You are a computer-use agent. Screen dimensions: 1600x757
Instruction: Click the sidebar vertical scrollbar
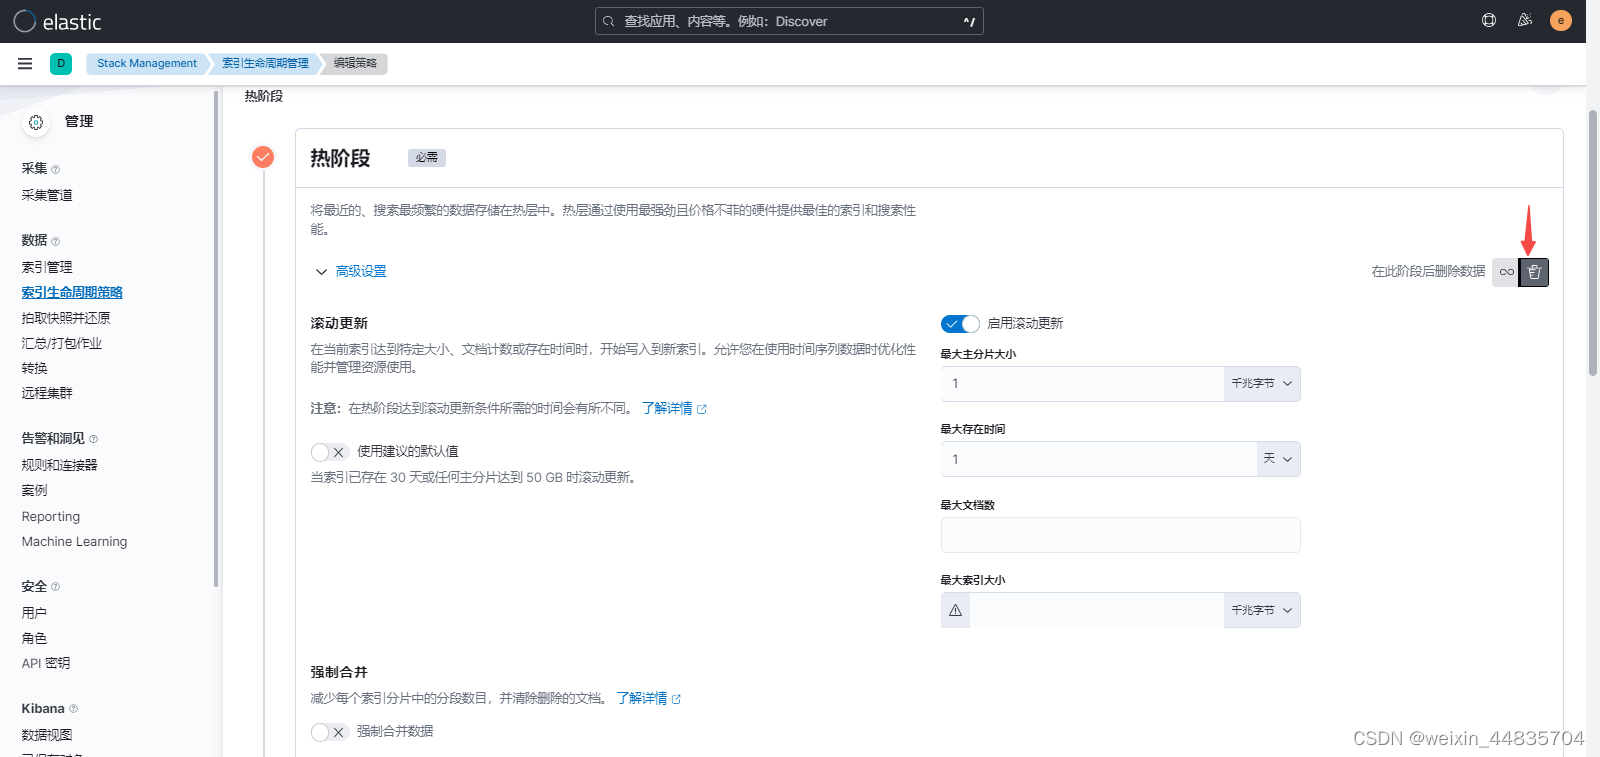216,340
